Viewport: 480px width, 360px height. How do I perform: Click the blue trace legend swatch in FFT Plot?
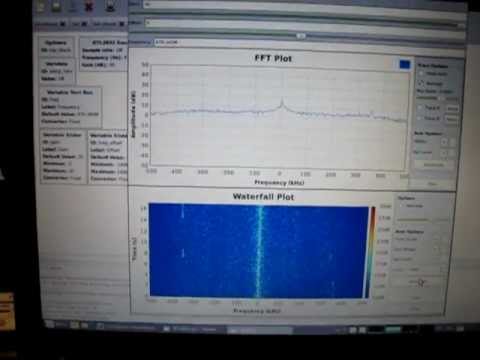point(405,64)
